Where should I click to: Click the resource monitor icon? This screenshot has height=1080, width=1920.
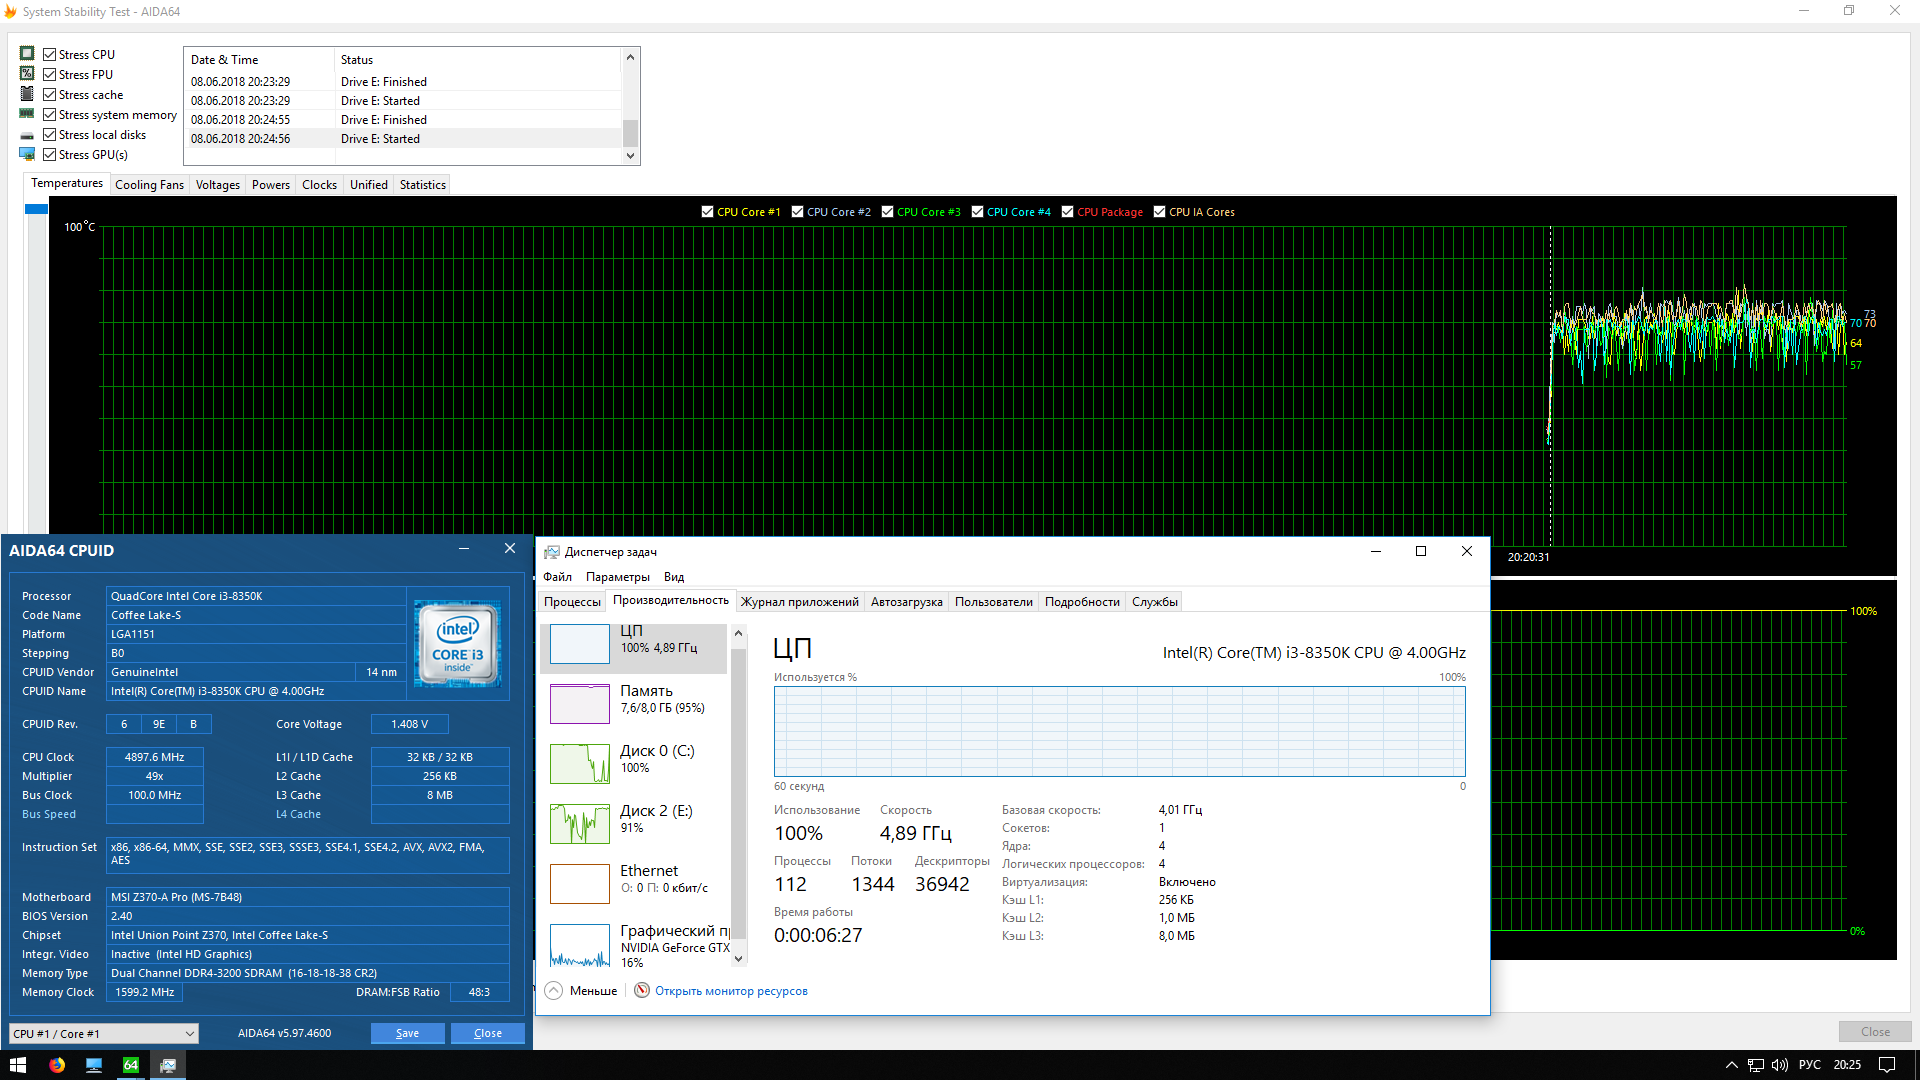coord(642,991)
